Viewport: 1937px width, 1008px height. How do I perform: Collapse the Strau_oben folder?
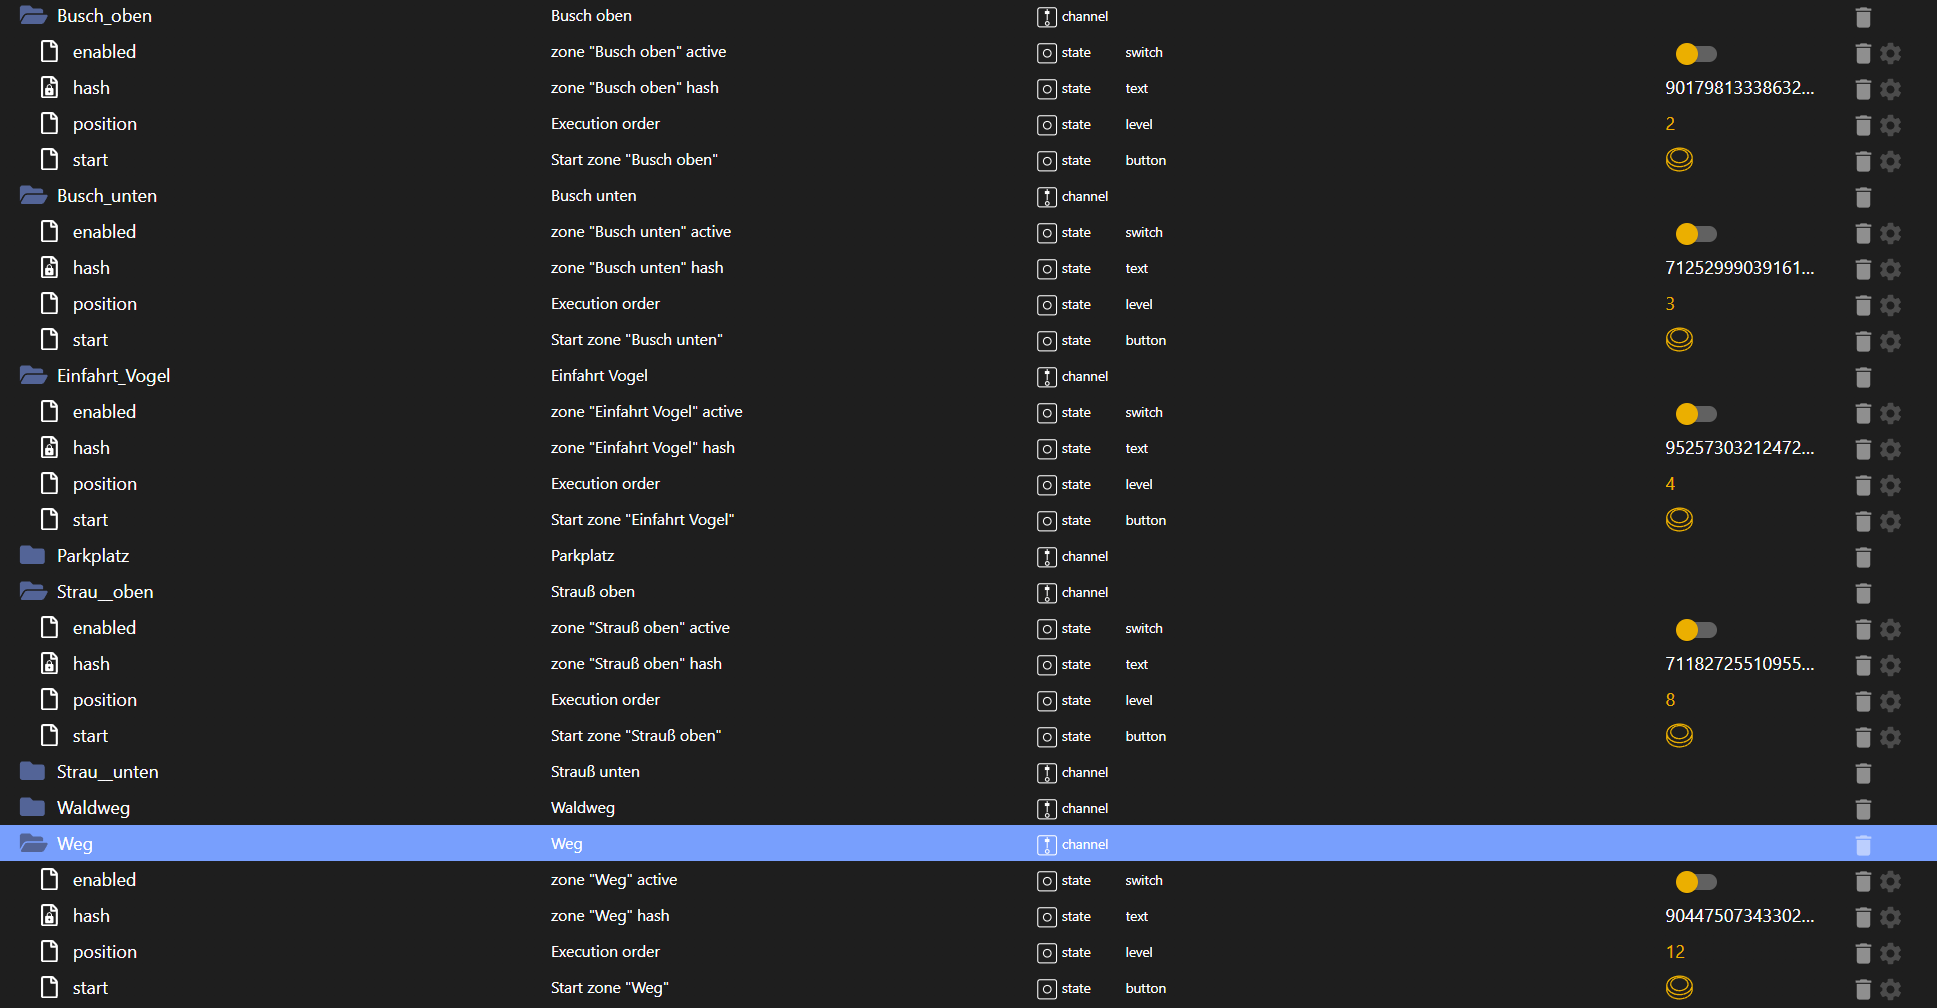(33, 592)
